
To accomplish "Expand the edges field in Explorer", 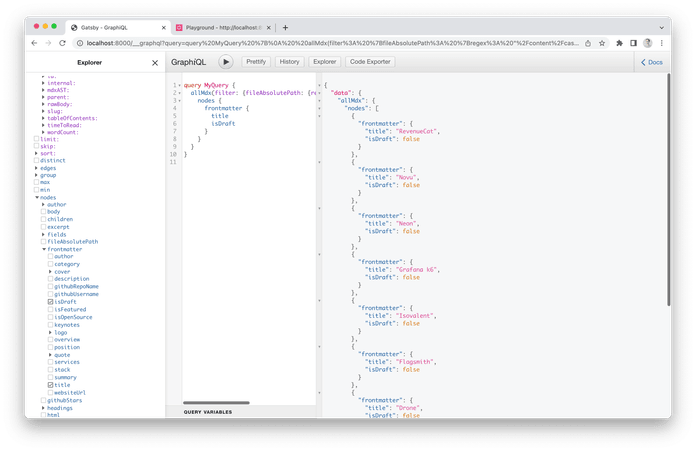I will click(x=37, y=167).
